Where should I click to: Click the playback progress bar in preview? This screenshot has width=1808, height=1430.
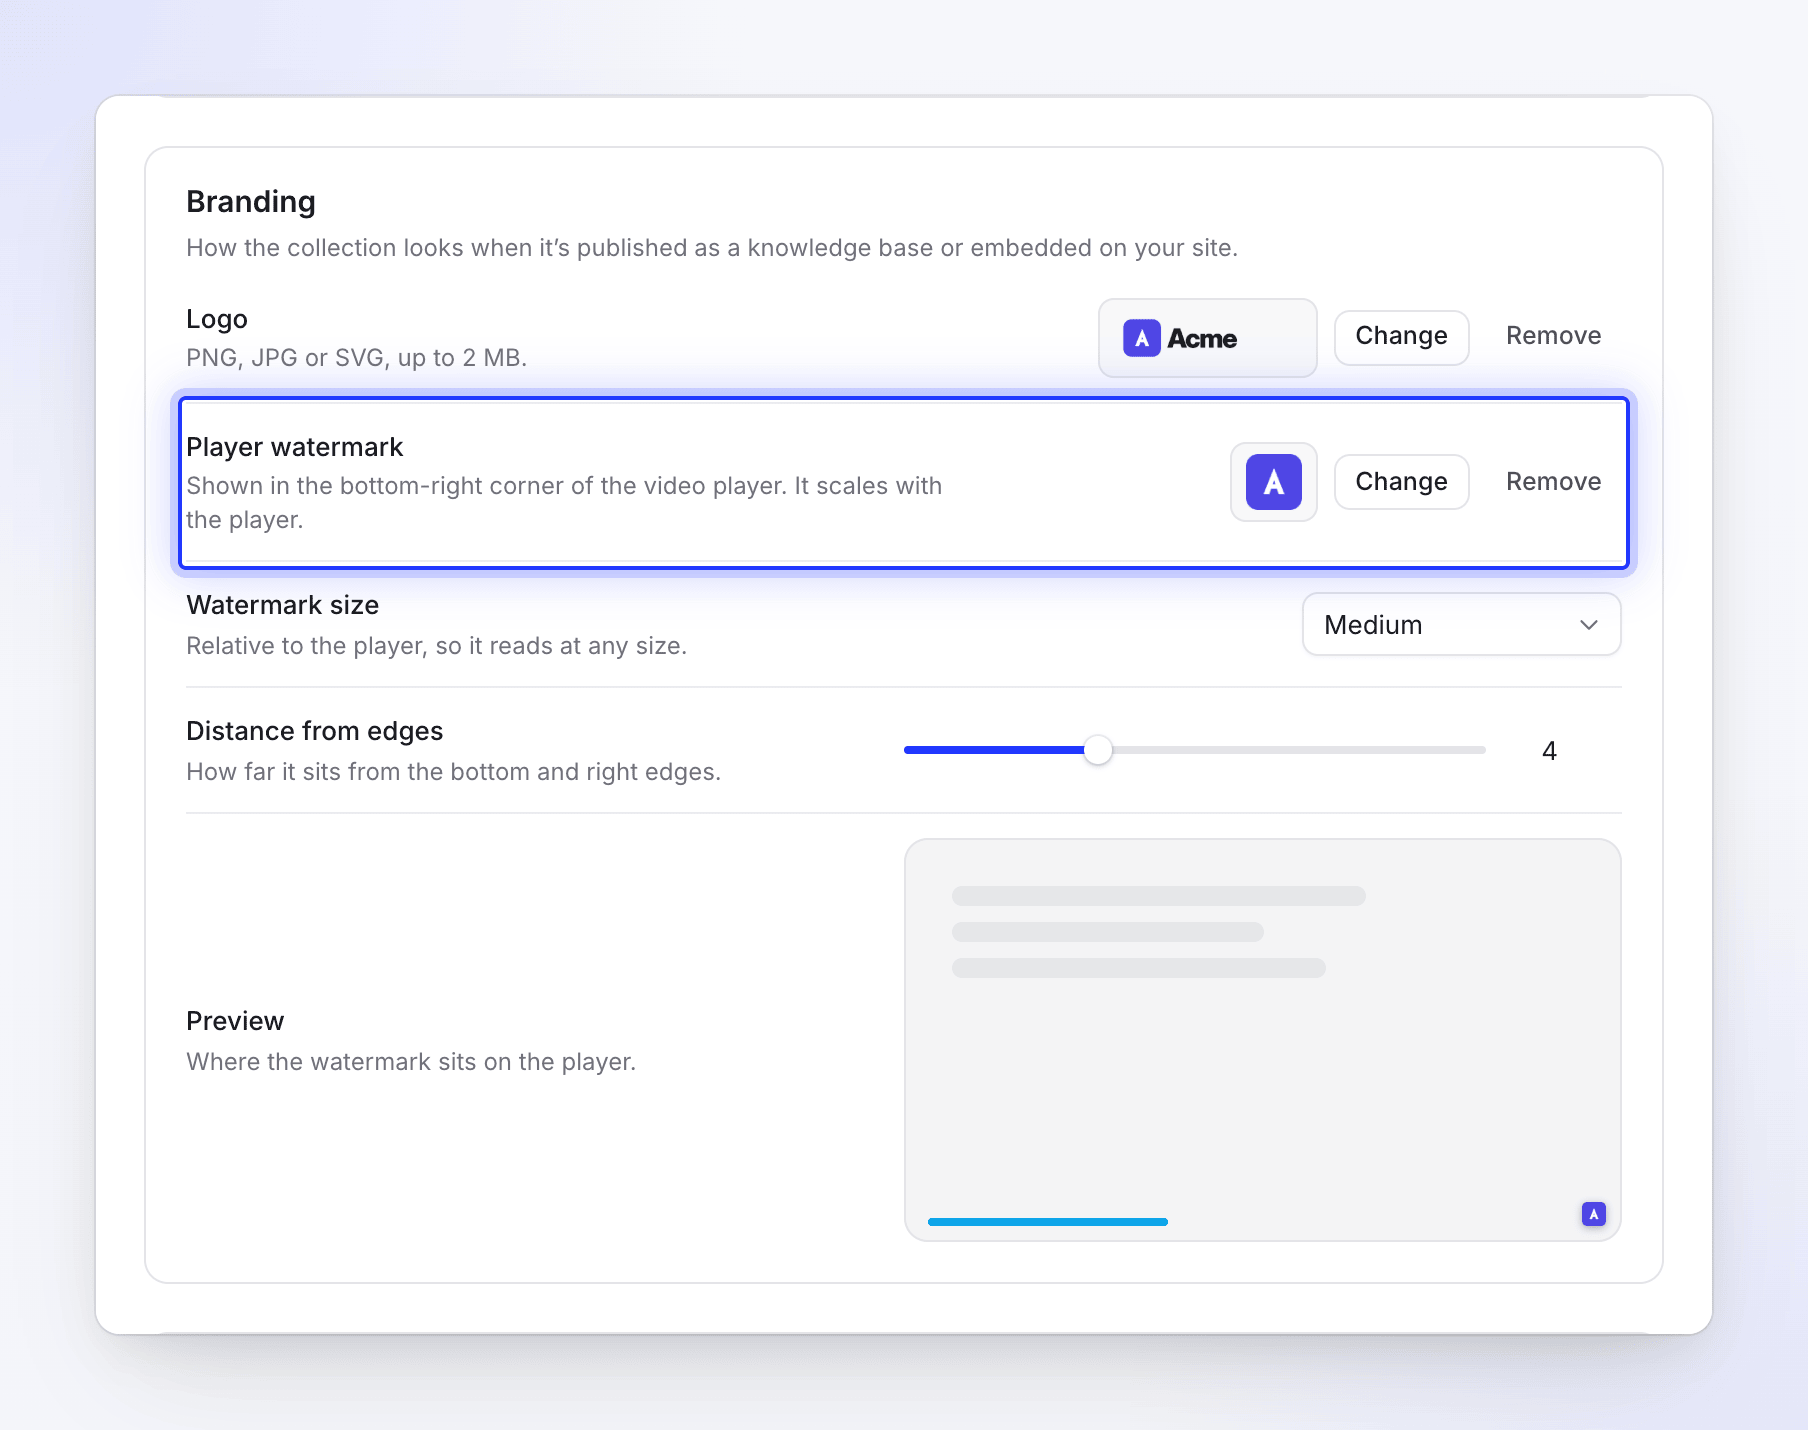1047,1222
